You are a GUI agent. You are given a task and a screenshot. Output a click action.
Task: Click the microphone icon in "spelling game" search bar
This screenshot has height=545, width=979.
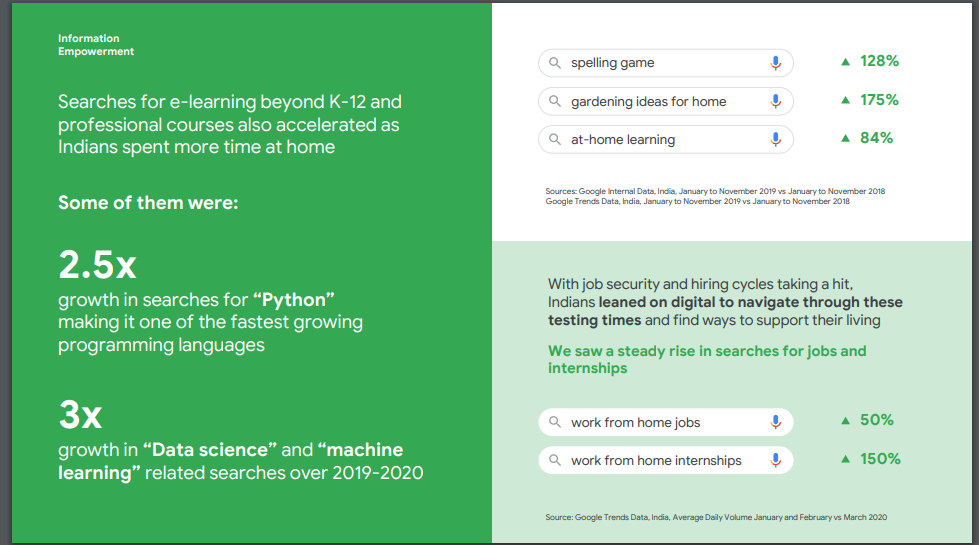[x=775, y=63]
